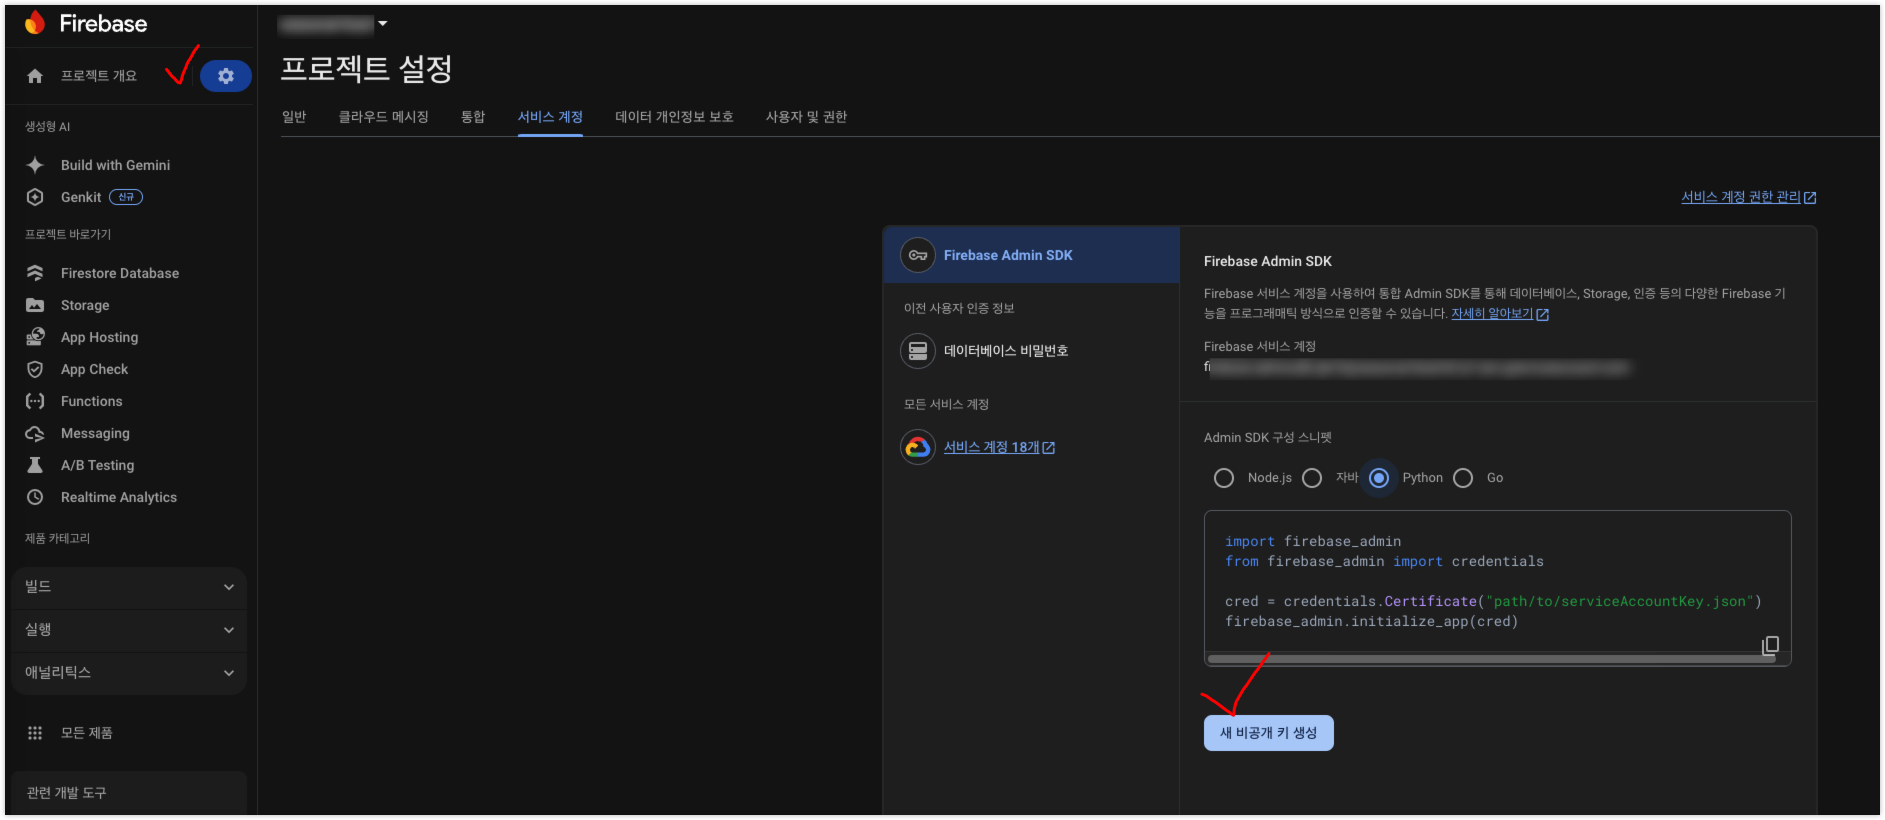This screenshot has width=1885, height=820.
Task: Expand the 실행 category
Action: tap(130, 630)
